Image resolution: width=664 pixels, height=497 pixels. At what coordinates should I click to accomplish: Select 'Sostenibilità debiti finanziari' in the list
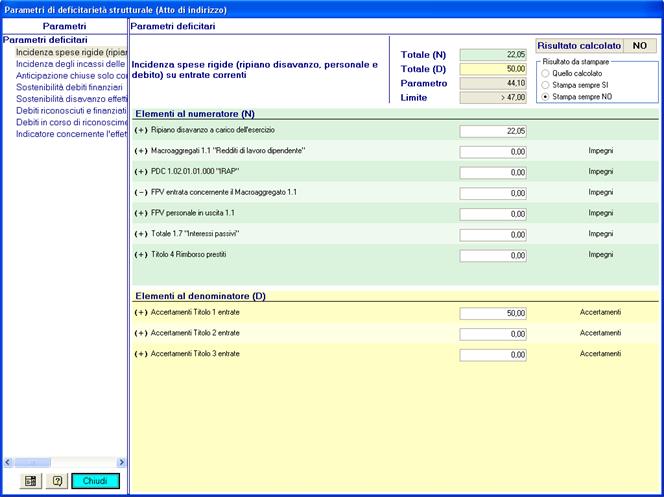tap(70, 87)
